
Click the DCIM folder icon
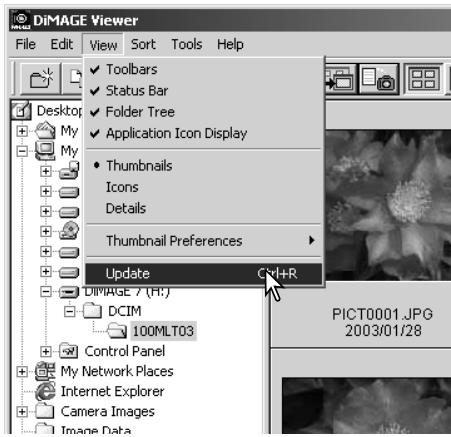92,311
